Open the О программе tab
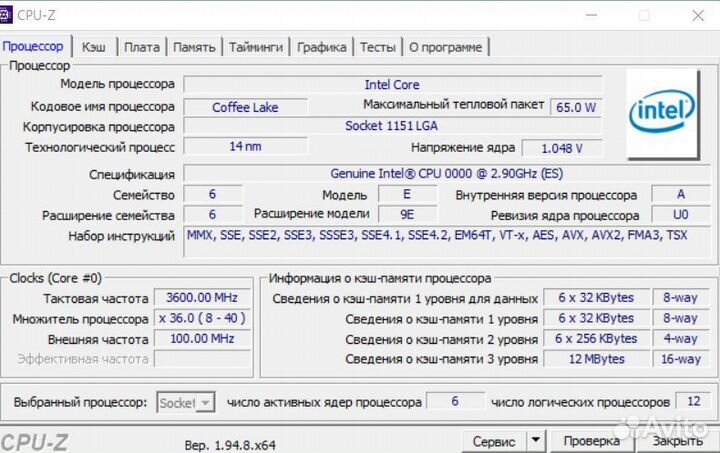Screen dimensions: 720x453 445,47
